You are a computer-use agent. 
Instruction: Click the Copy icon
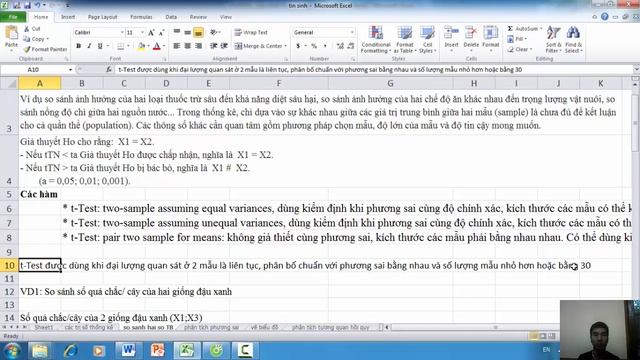tap(27, 39)
